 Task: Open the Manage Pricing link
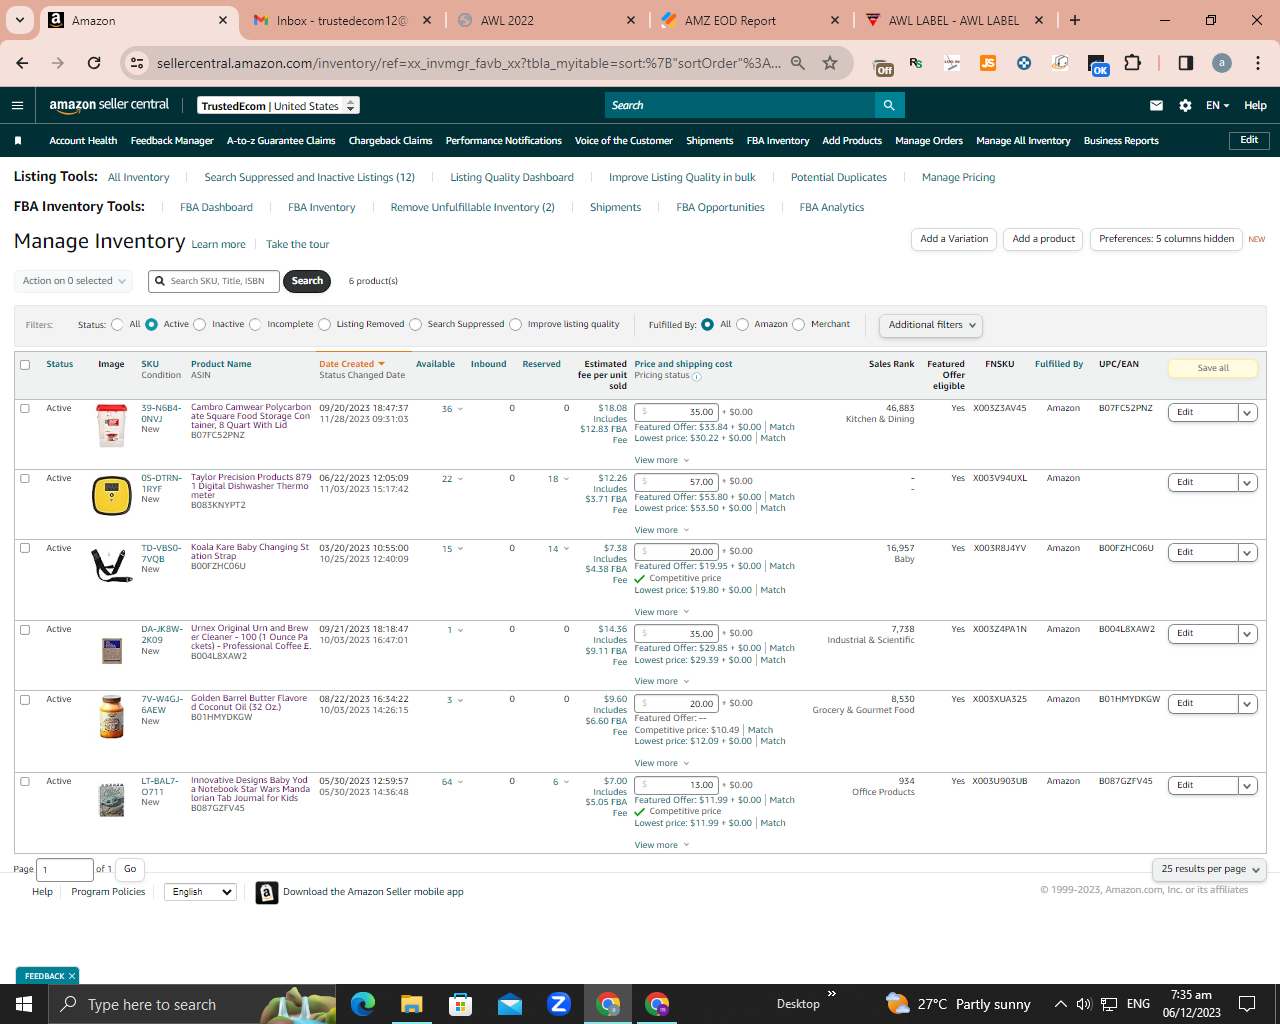tap(958, 178)
